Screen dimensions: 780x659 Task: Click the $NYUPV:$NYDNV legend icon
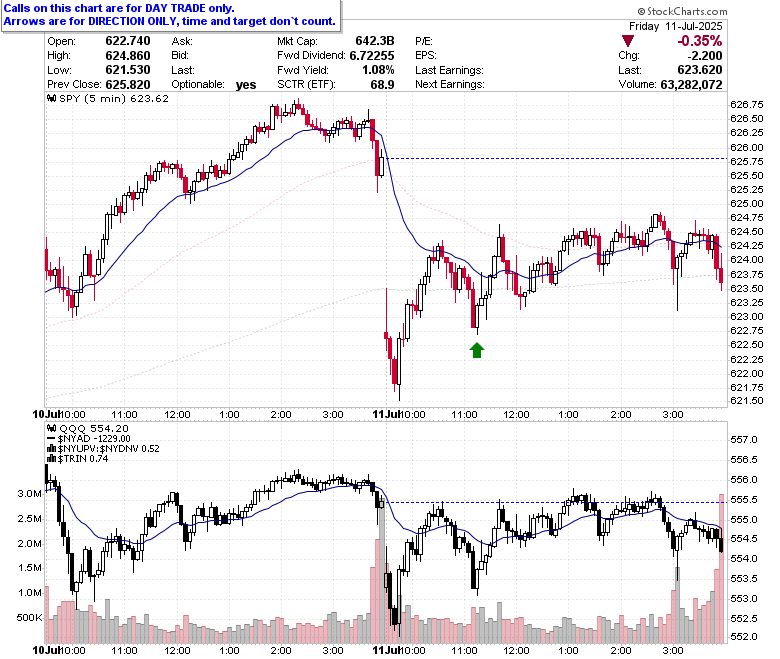[x=51, y=449]
